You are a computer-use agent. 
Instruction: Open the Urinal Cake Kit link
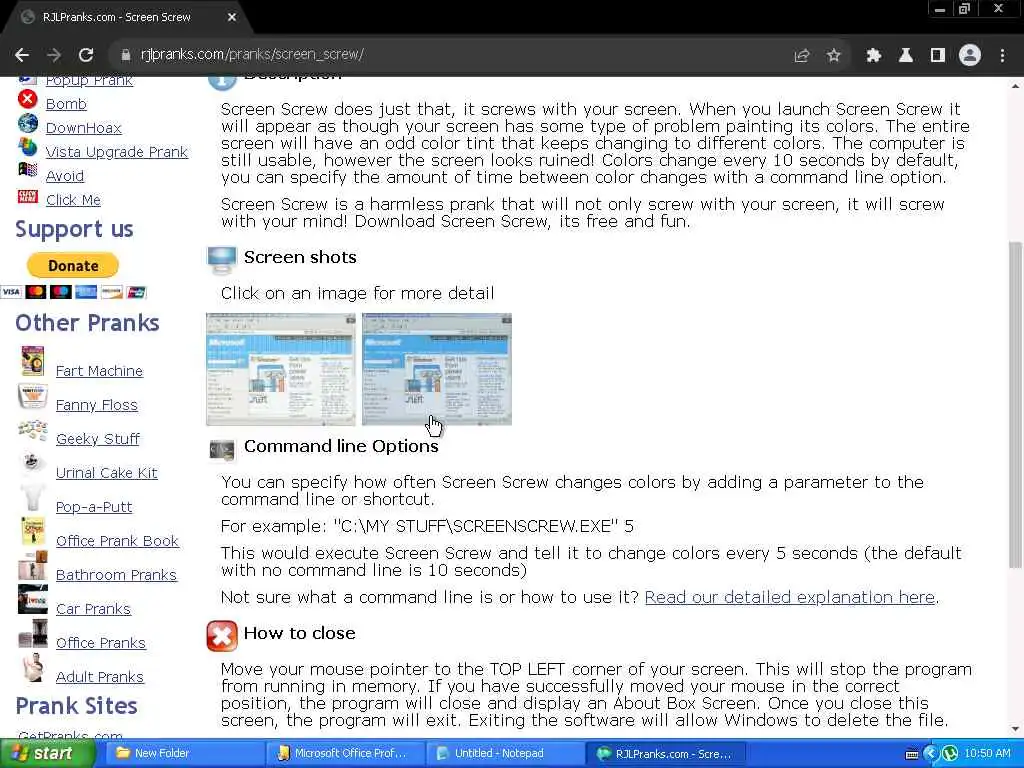tap(106, 473)
